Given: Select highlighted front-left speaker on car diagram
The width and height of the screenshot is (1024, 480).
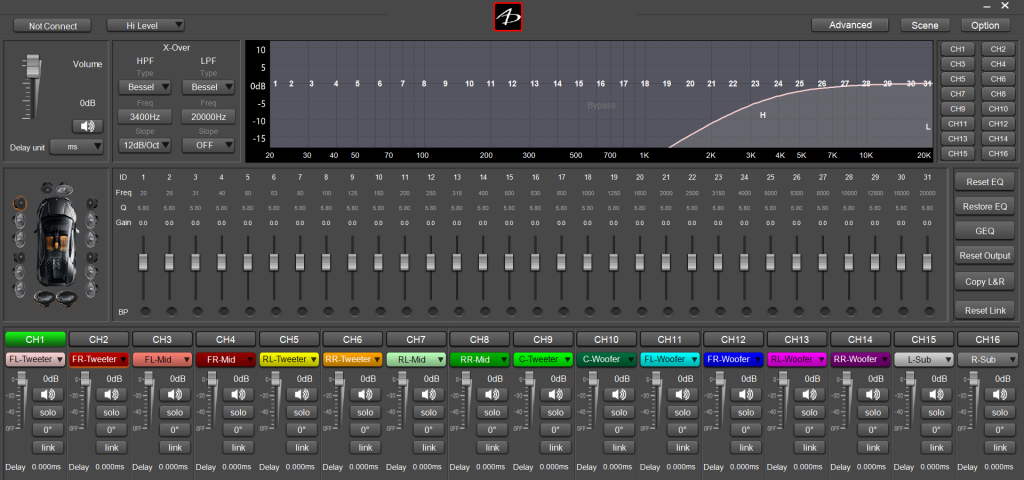Looking at the screenshot, I should pyautogui.click(x=21, y=205).
